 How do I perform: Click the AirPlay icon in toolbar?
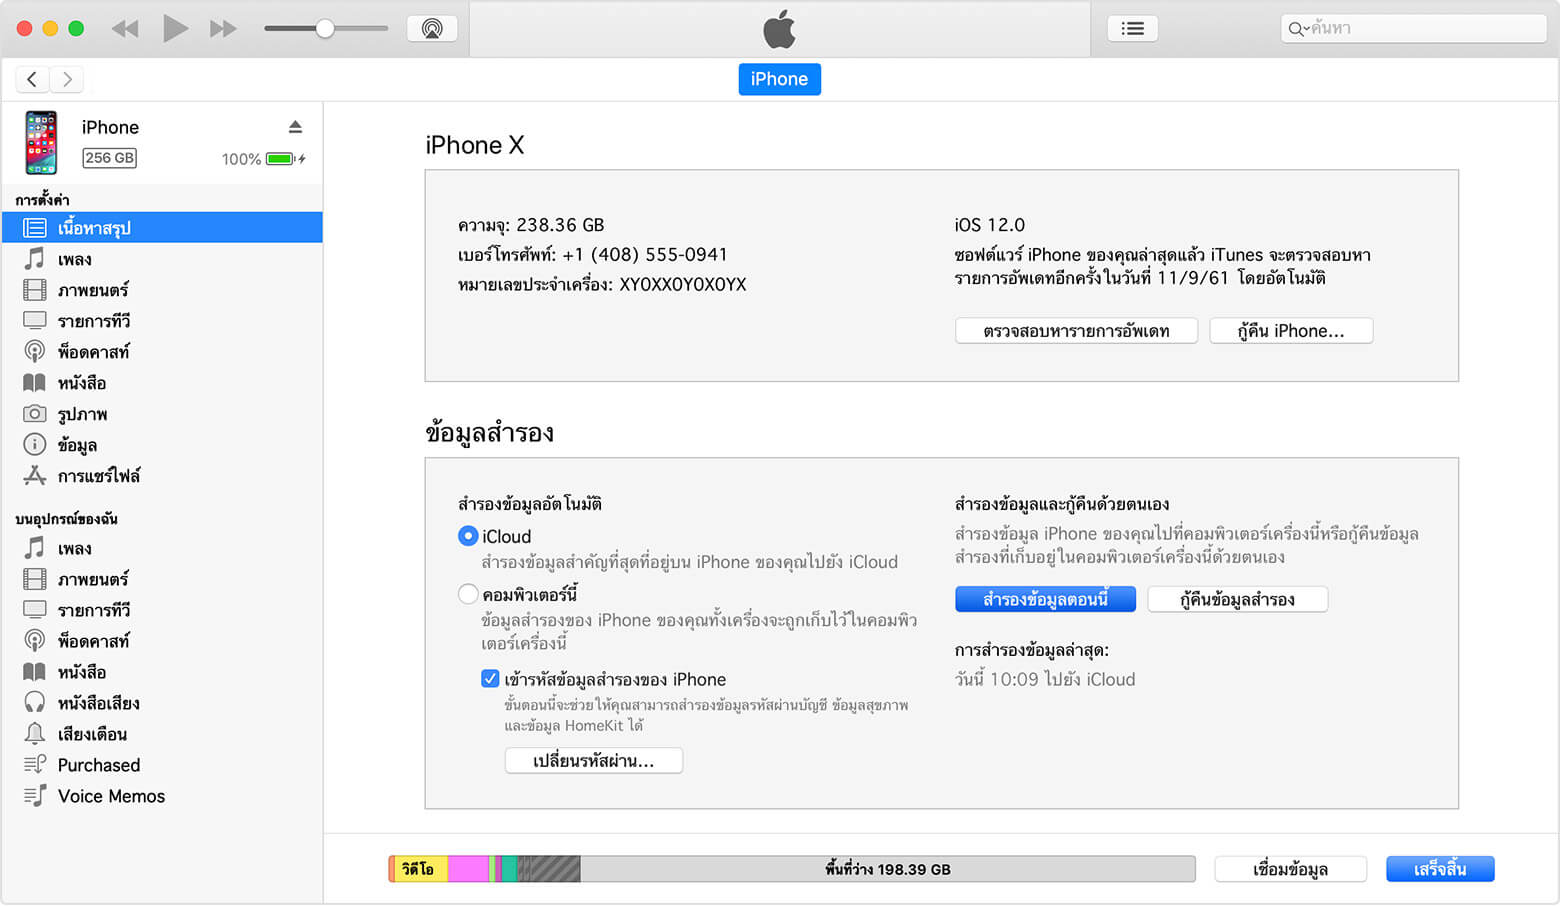coord(432,29)
